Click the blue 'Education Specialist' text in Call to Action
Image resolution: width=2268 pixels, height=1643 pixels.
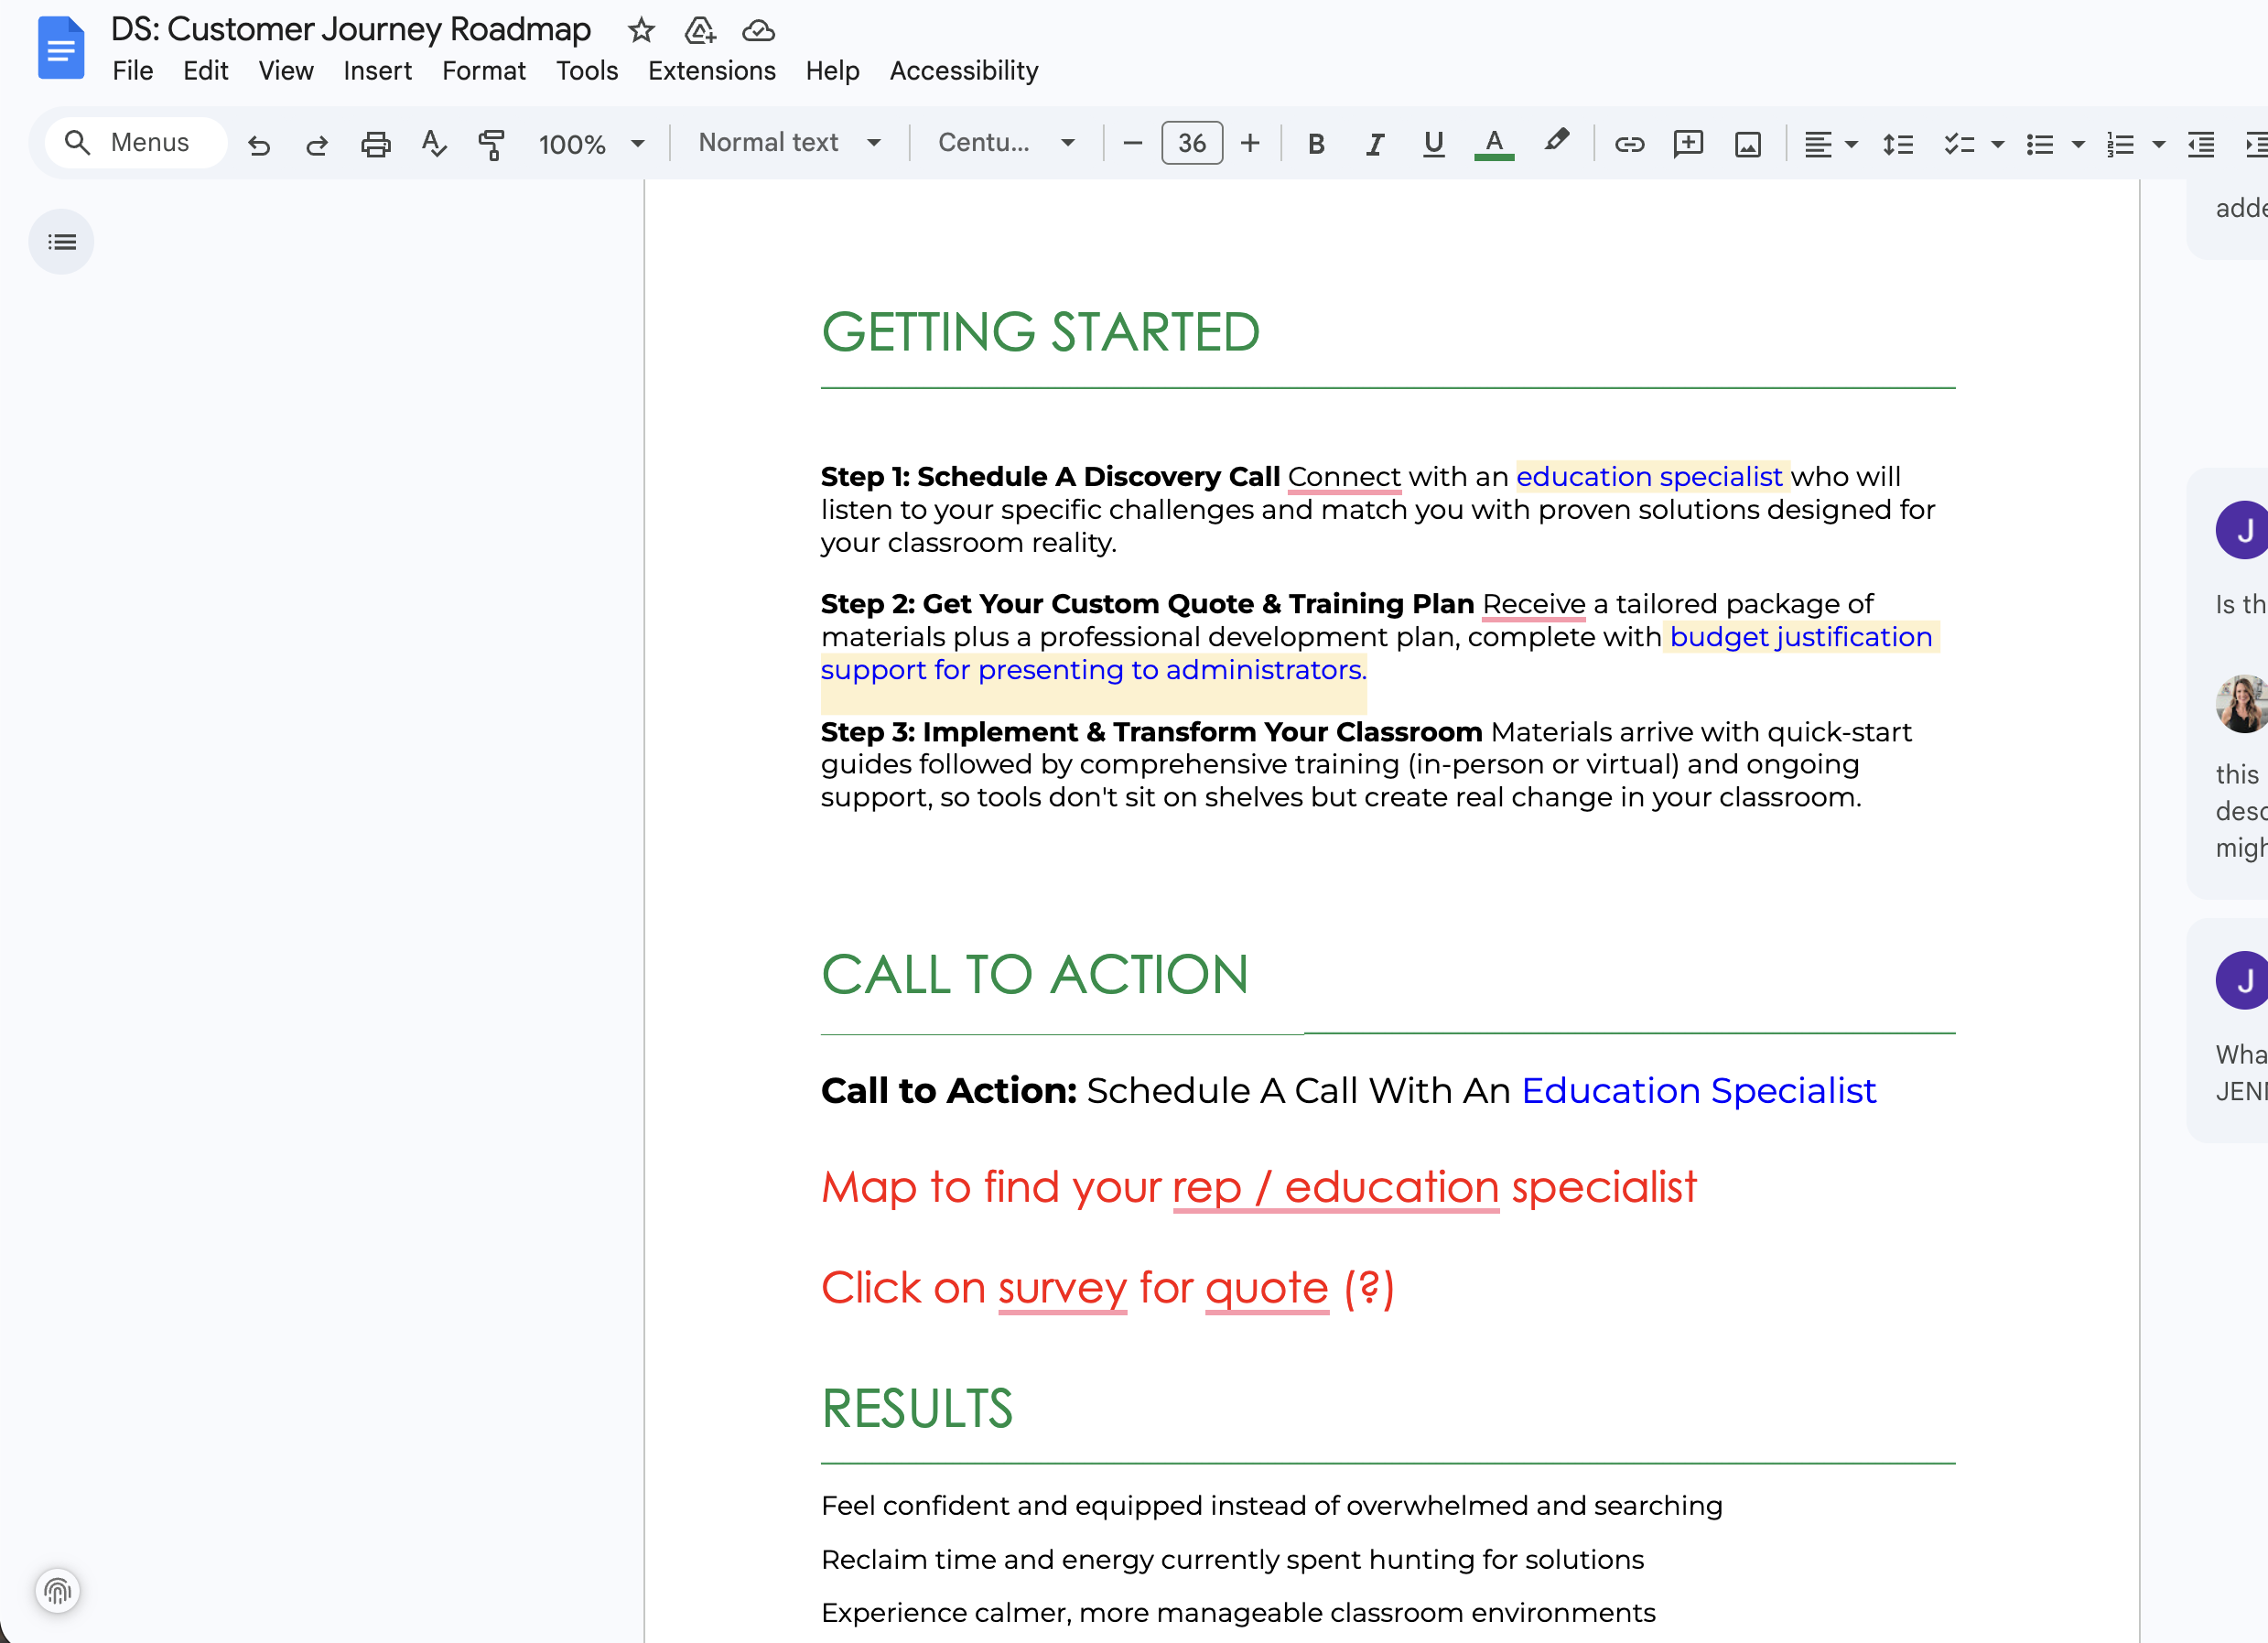coord(1698,1090)
